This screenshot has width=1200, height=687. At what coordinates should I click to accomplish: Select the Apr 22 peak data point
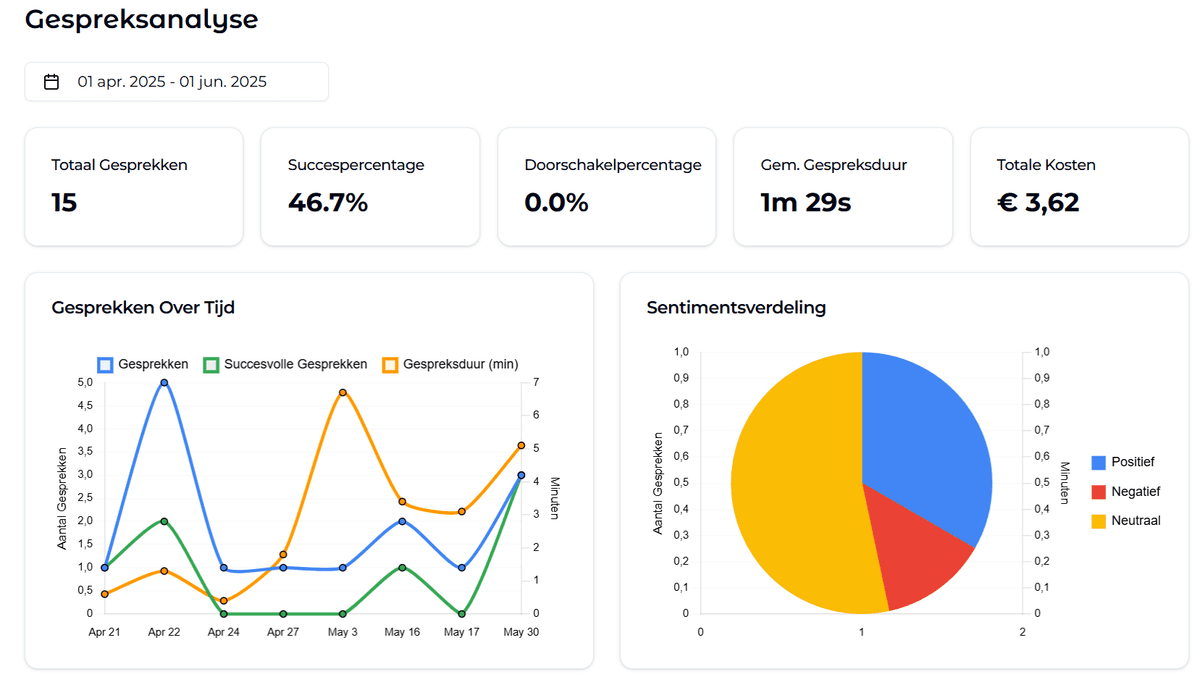point(164,382)
